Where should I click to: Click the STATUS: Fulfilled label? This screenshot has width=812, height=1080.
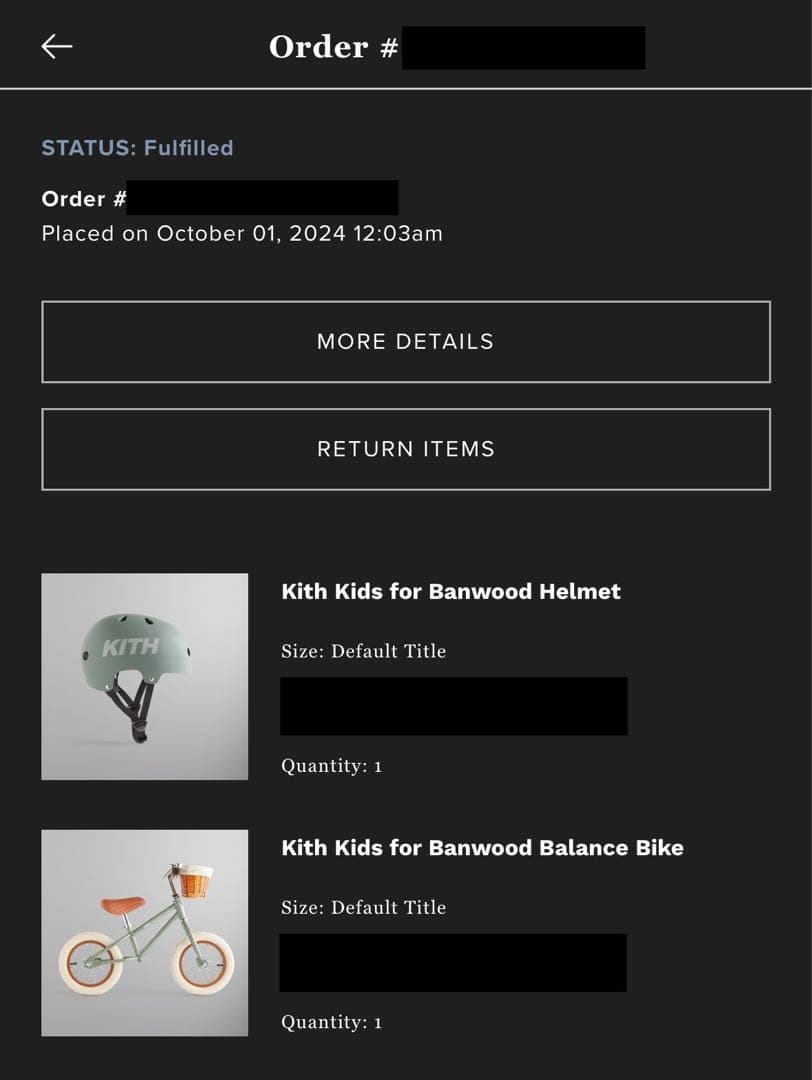[x=138, y=147]
